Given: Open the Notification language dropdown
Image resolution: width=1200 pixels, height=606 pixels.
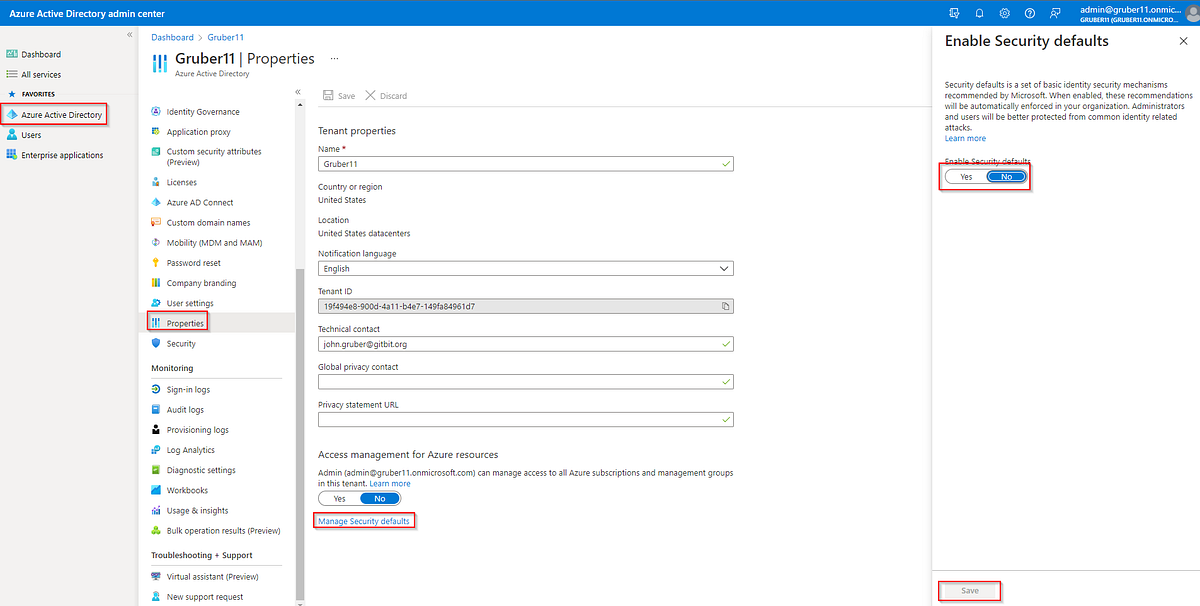Looking at the screenshot, I should (723, 268).
